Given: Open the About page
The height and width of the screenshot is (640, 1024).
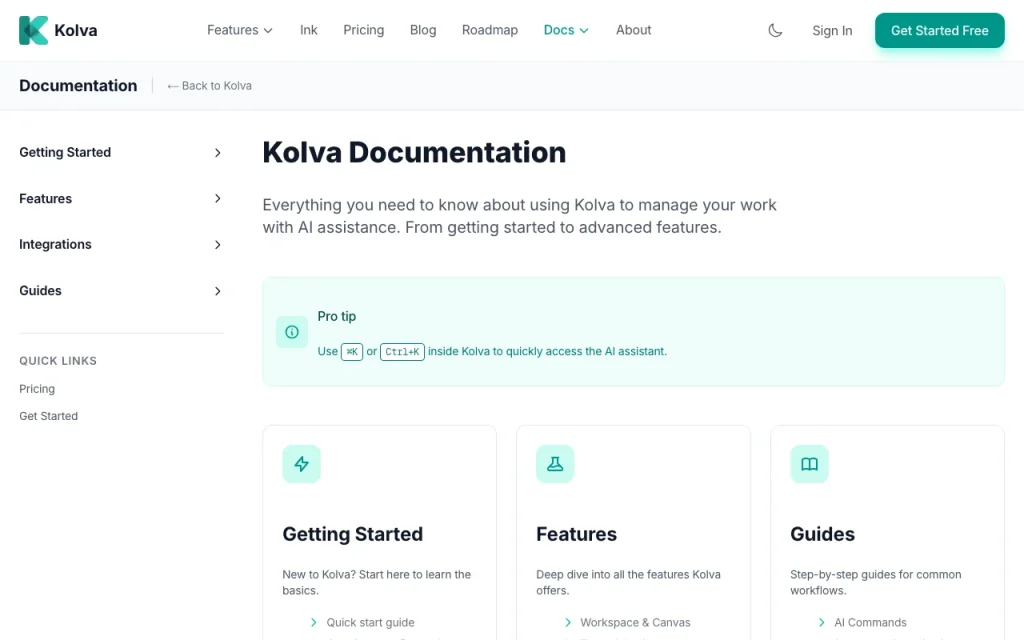Looking at the screenshot, I should coord(633,30).
